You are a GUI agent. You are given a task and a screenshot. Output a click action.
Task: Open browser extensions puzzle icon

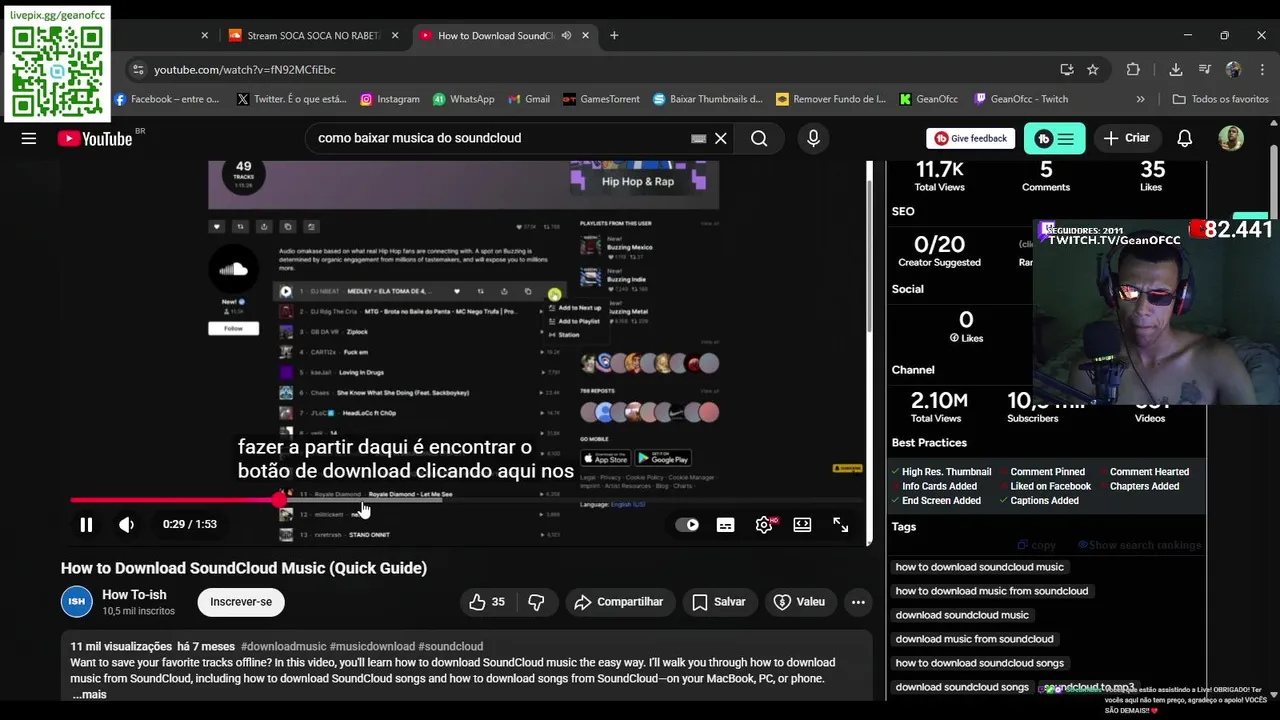coord(1133,70)
